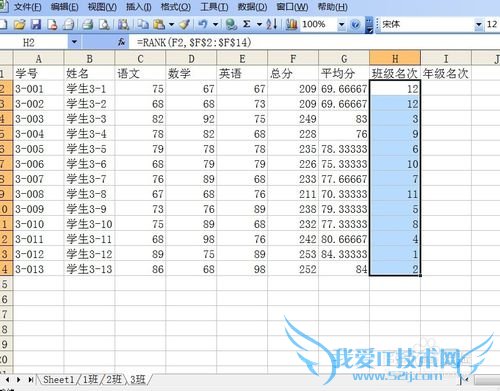500x391 pixels.
Task: Click the Spelling check icon
Action: 124,24
